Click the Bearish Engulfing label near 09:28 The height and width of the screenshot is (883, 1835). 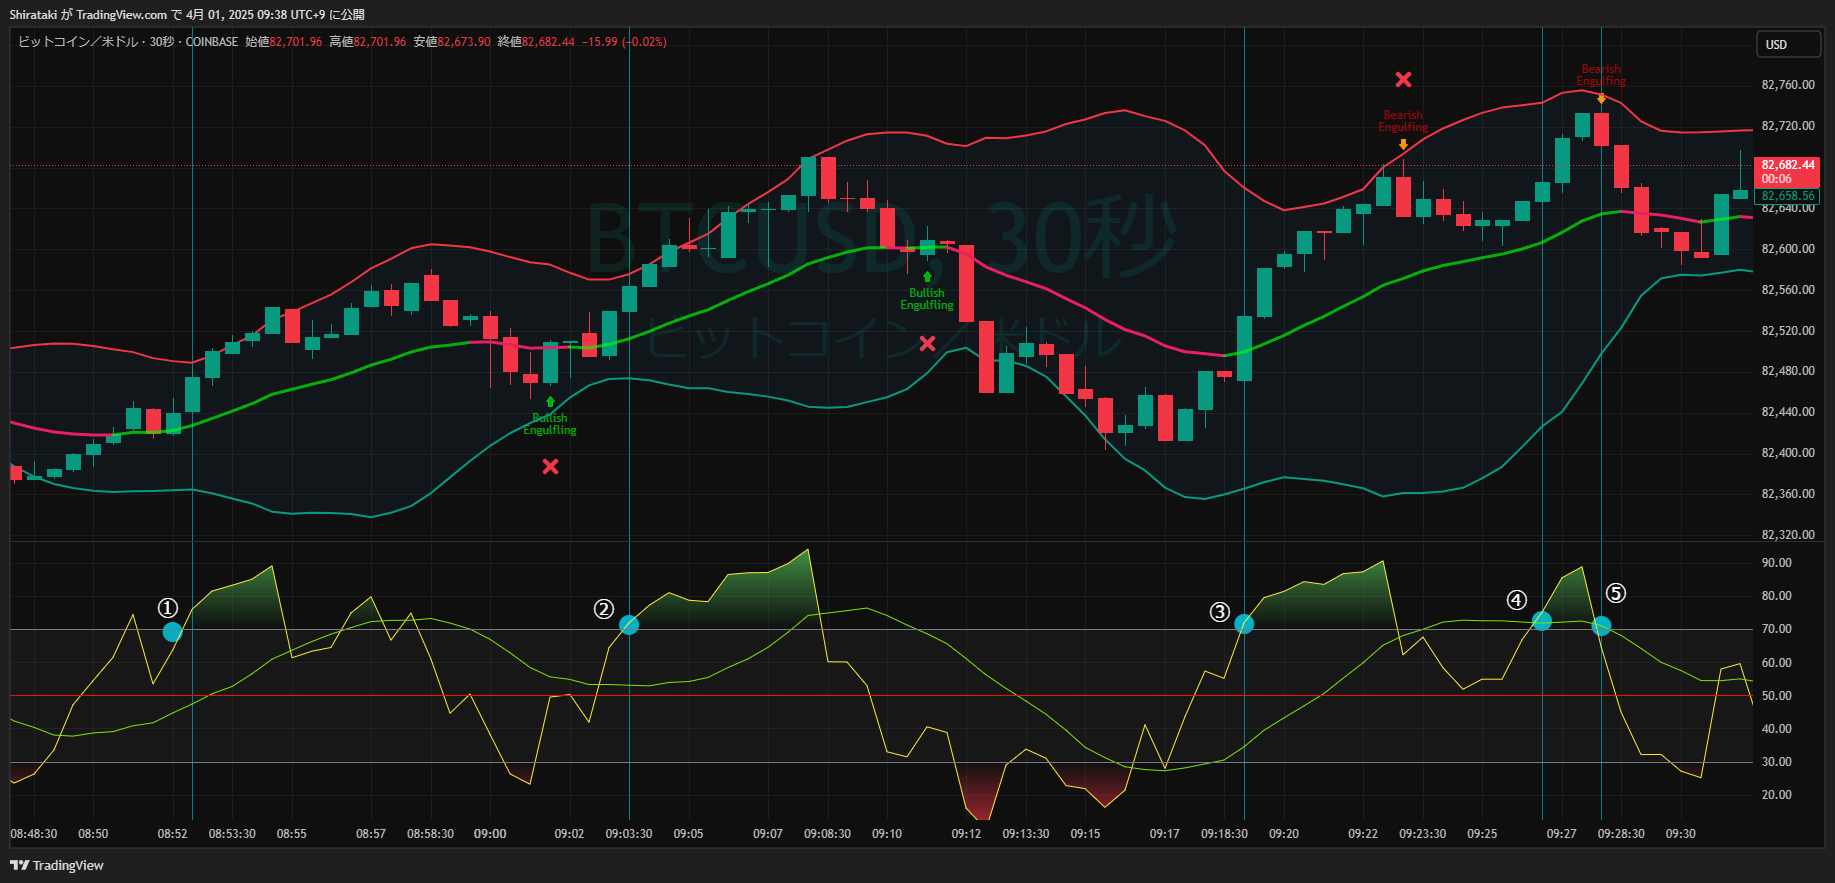tap(1601, 75)
